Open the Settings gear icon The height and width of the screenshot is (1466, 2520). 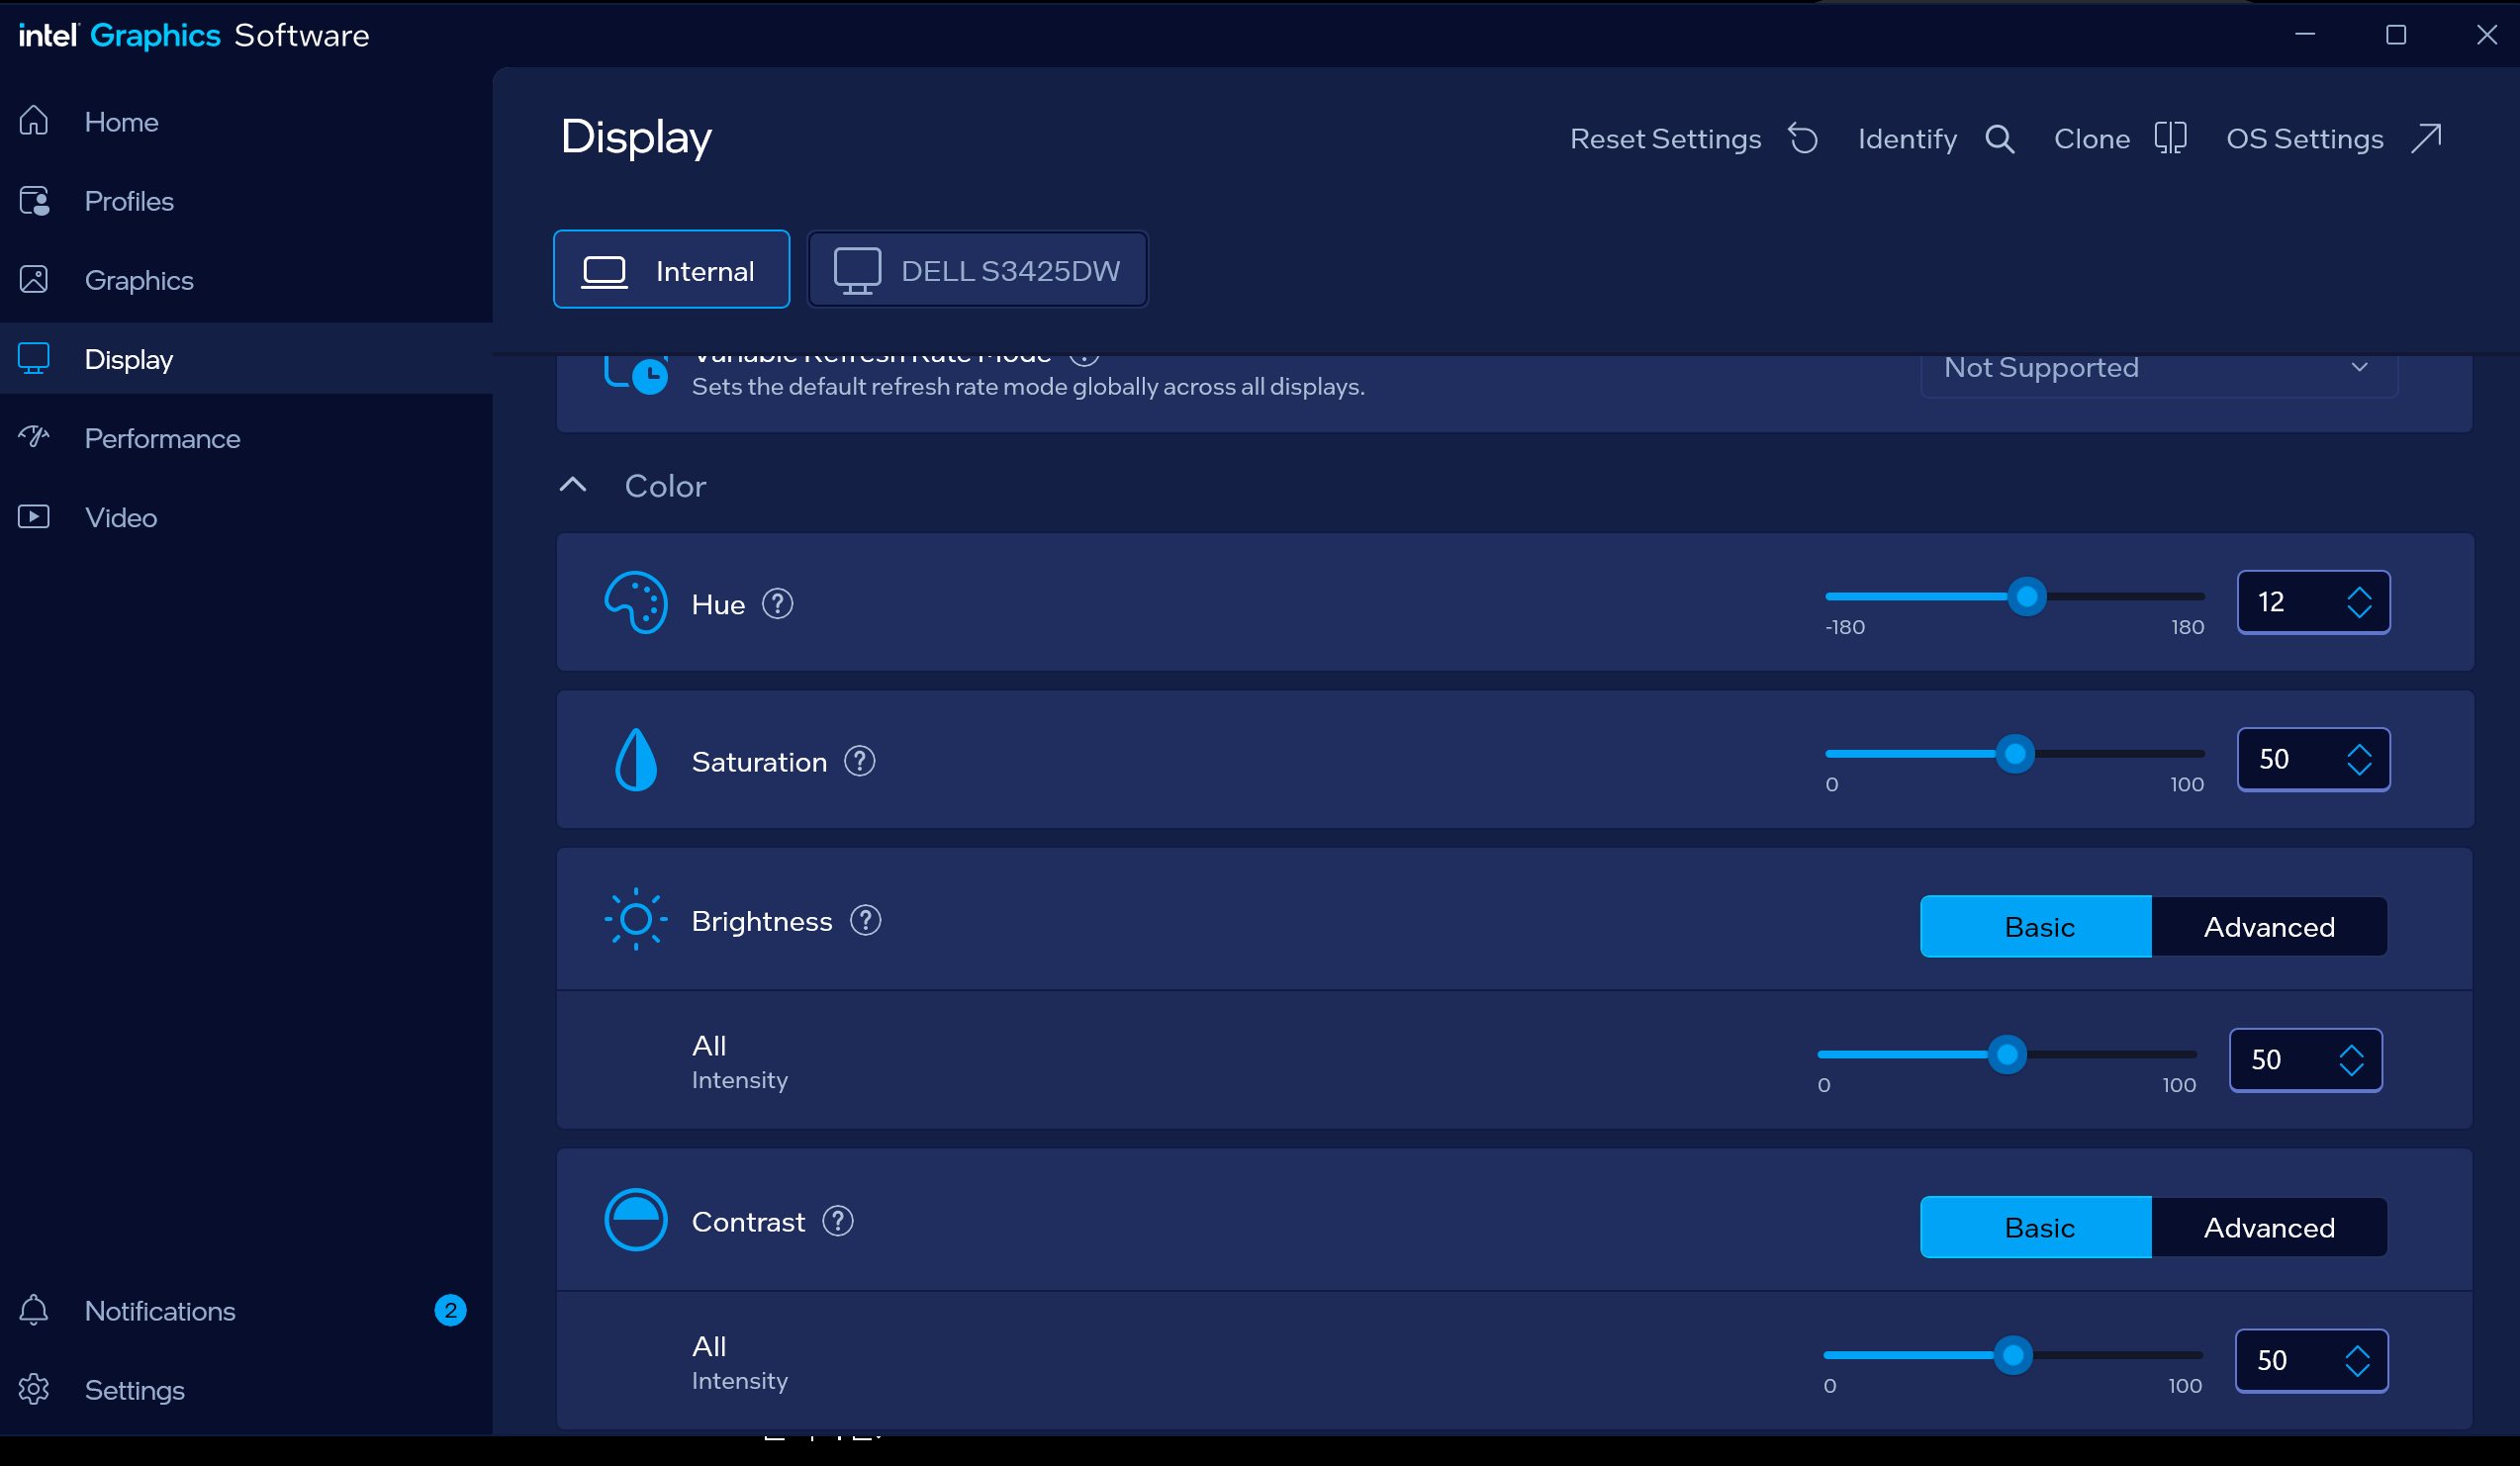click(34, 1389)
